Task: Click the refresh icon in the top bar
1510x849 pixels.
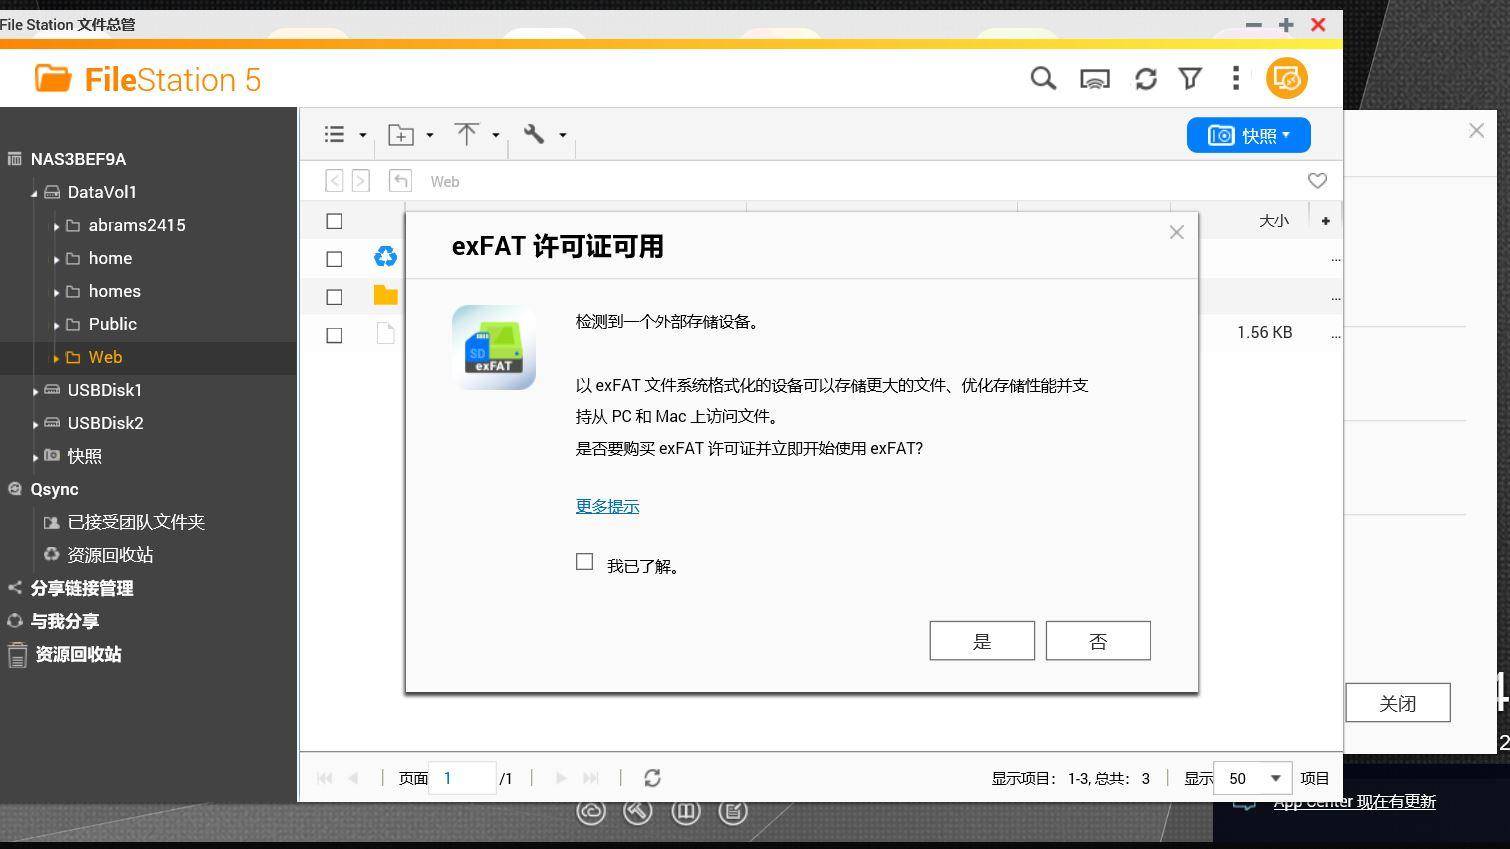Action: (x=1146, y=78)
